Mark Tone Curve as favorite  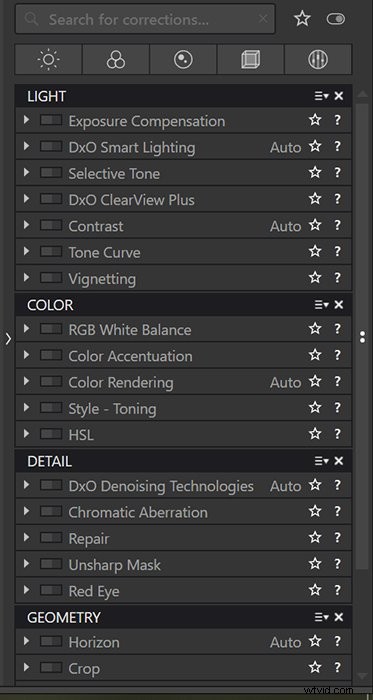click(315, 252)
